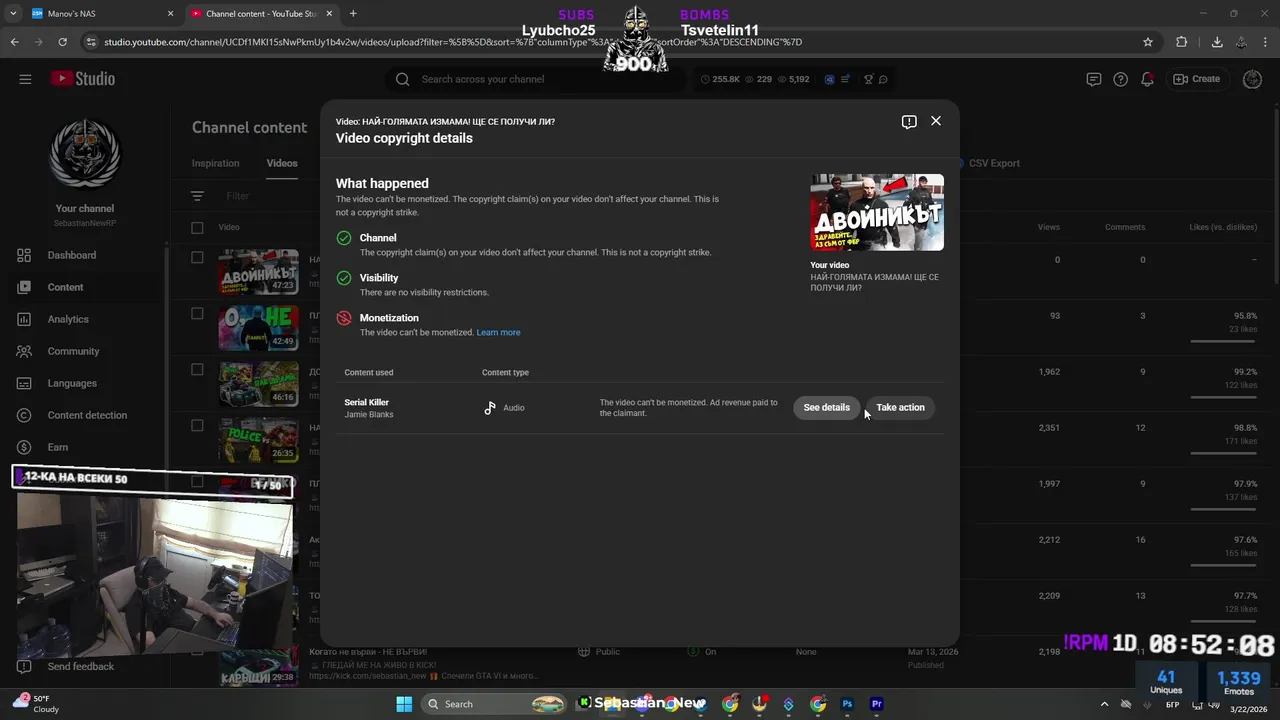
Task: Click the green Channel status check icon
Action: click(344, 238)
